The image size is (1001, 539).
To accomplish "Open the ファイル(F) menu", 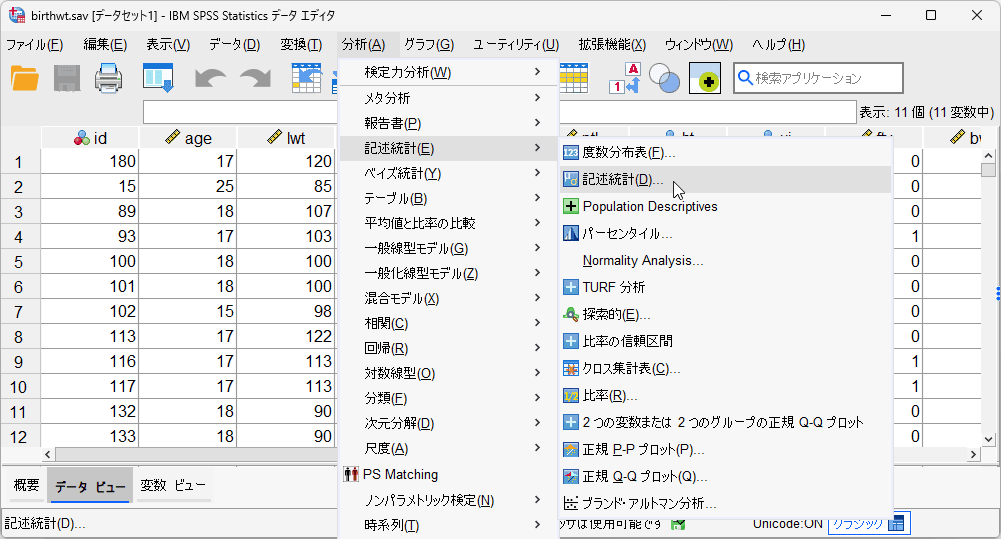I will coord(34,45).
